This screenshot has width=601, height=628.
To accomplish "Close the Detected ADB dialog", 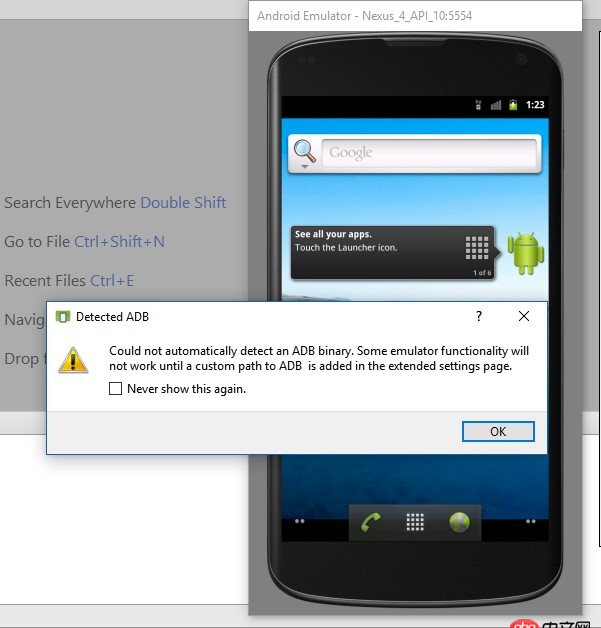I will (523, 317).
